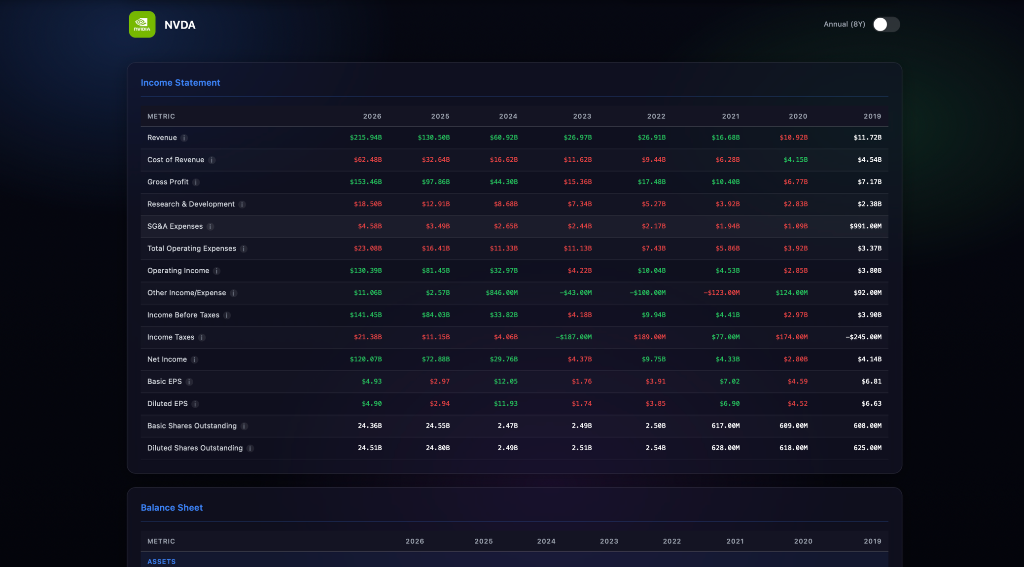This screenshot has height=567, width=1024.
Task: Select the 2026 Revenue value $215.94B
Action: pyautogui.click(x=366, y=138)
